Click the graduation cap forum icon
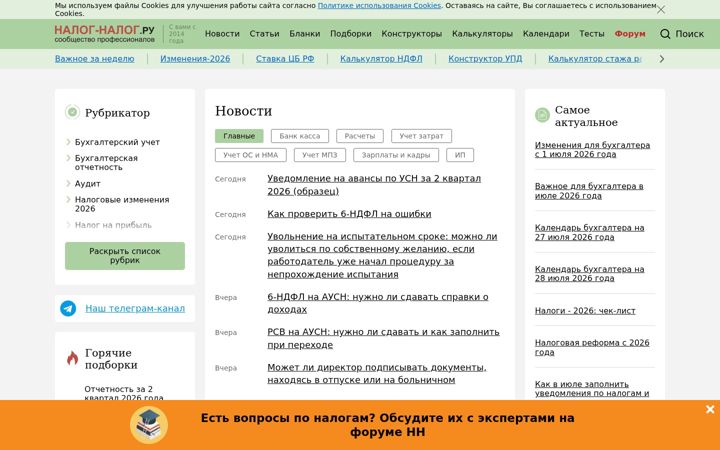The height and width of the screenshot is (450, 720). (x=149, y=425)
